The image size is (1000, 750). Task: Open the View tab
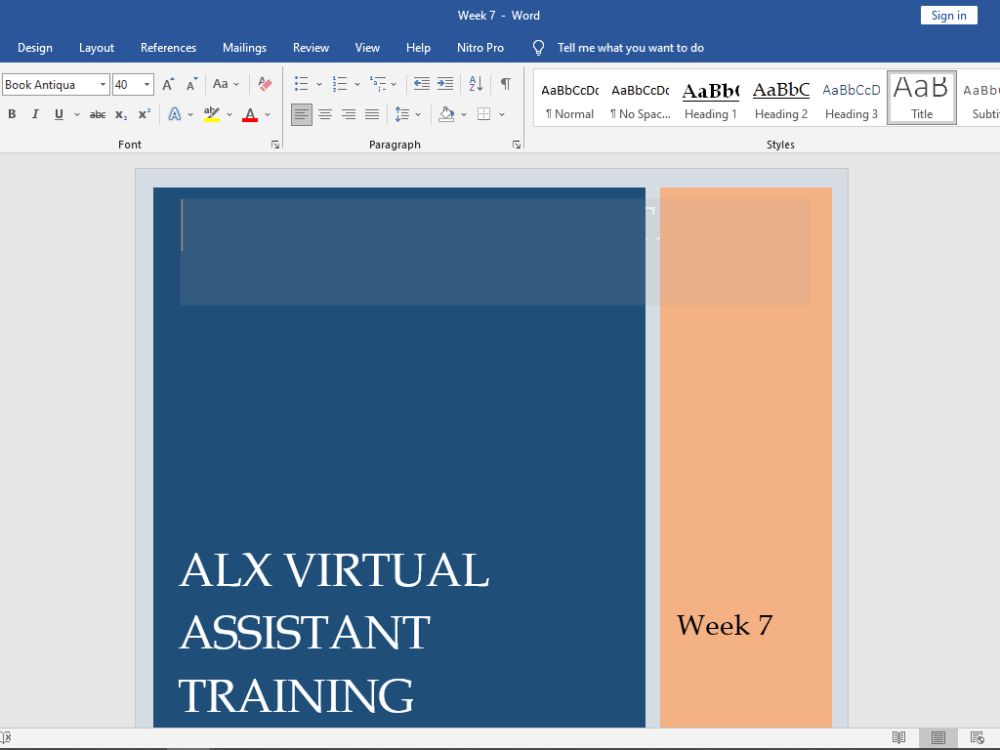pyautogui.click(x=367, y=48)
